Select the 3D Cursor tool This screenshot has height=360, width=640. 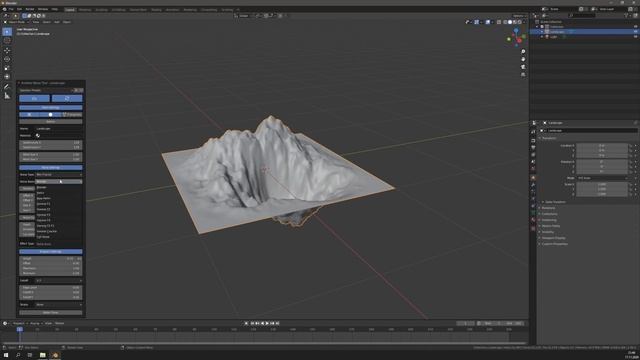(x=7, y=41)
